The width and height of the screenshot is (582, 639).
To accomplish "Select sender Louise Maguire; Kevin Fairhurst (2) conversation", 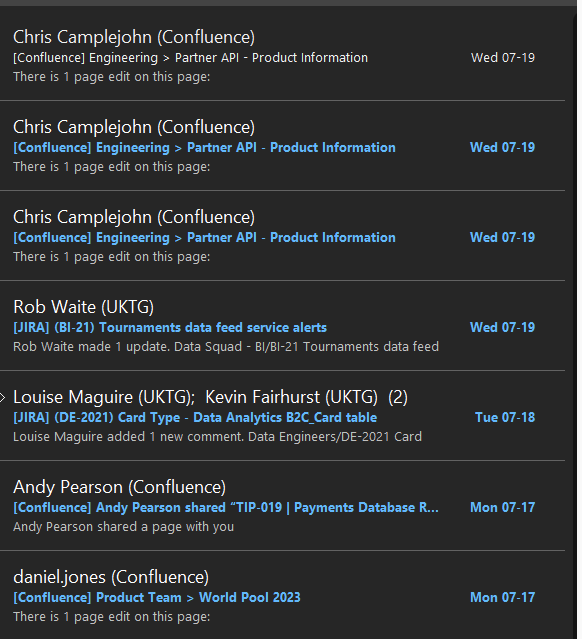I will 210,397.
